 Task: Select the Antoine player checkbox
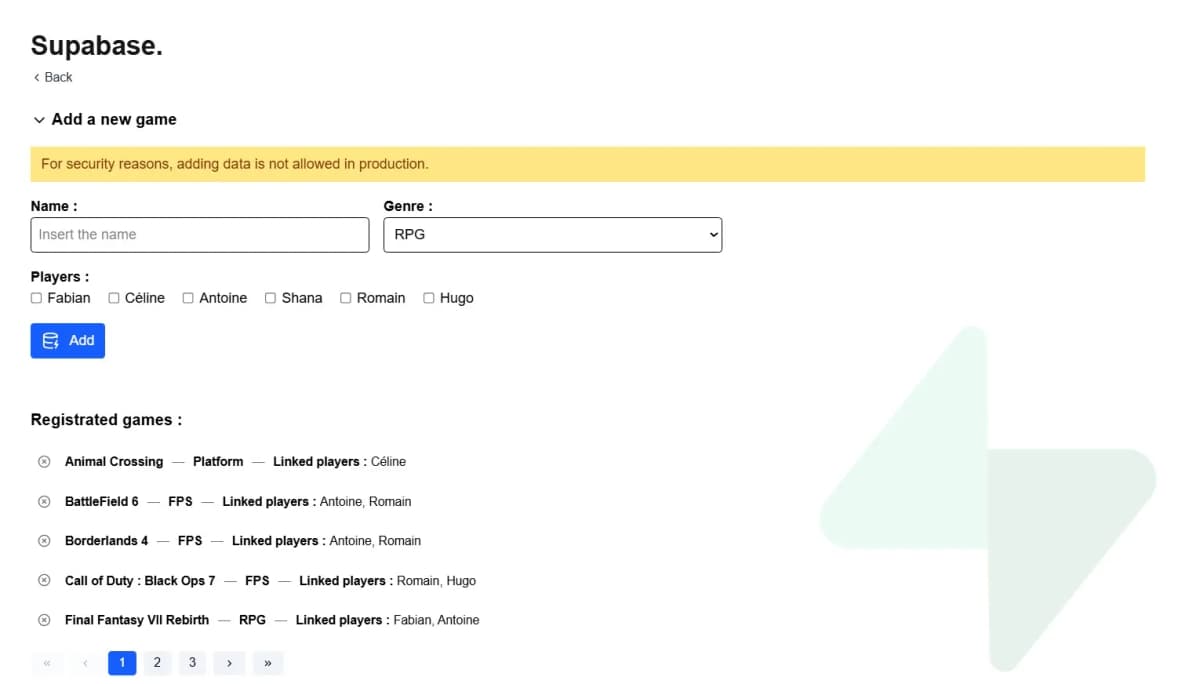pos(188,298)
